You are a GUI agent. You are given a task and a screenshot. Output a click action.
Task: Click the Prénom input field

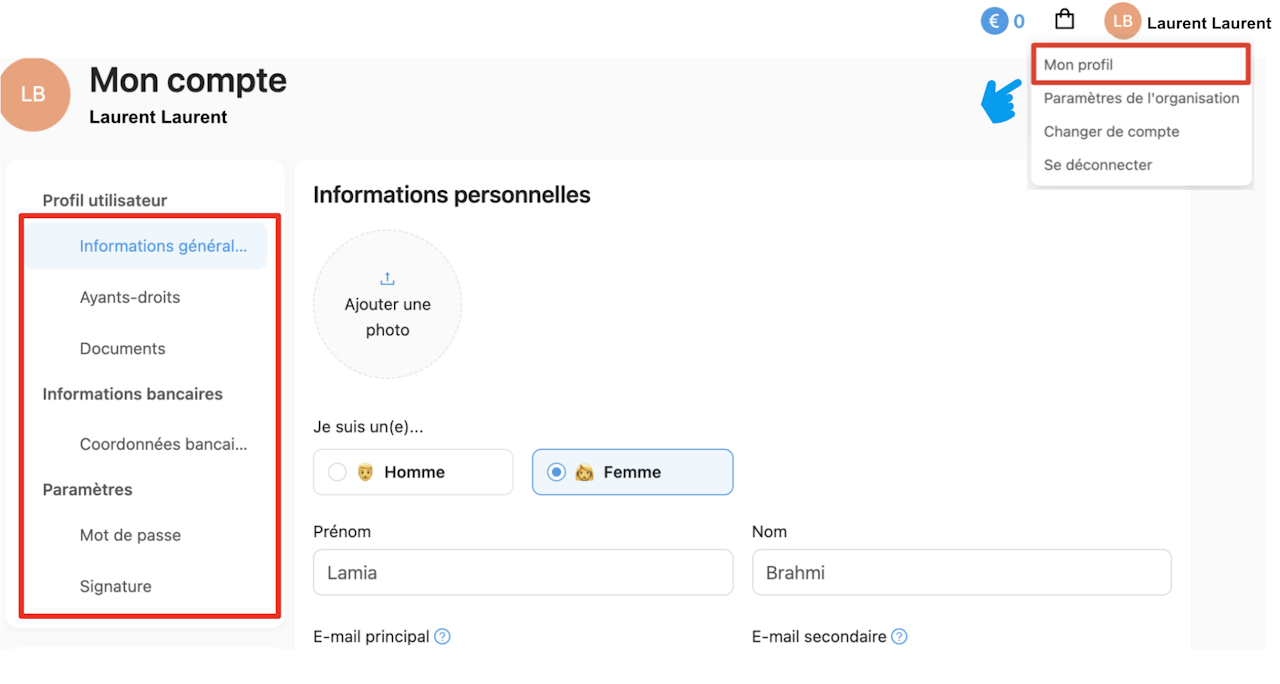[522, 573]
